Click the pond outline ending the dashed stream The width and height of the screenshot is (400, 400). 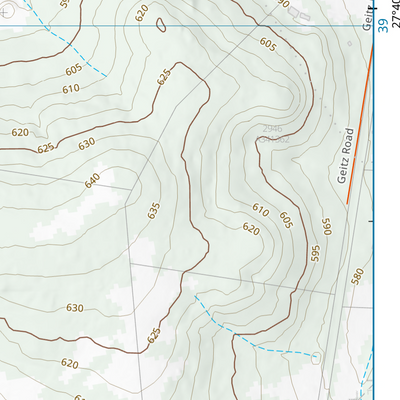tap(316, 358)
